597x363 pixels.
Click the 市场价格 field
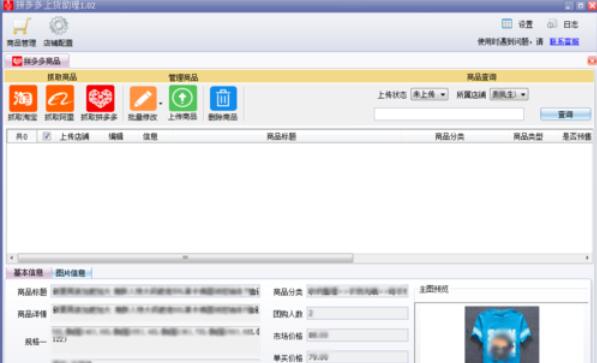(357, 336)
